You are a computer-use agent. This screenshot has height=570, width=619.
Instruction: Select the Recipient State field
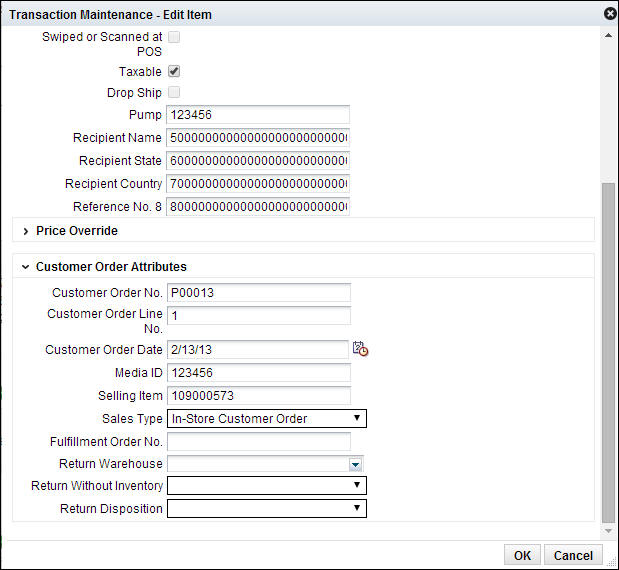258,161
